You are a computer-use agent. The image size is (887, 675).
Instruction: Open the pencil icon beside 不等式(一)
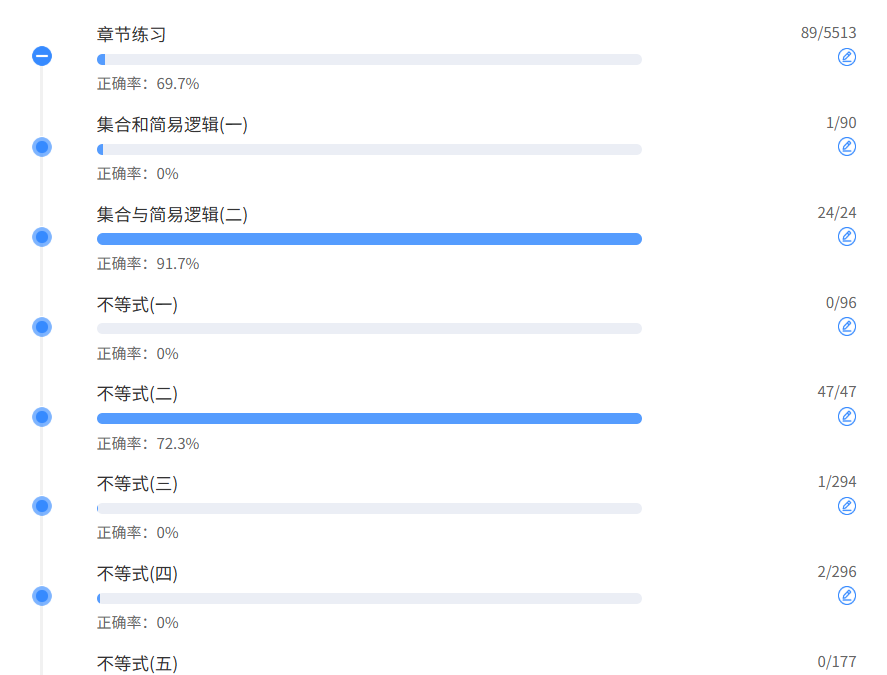click(846, 326)
